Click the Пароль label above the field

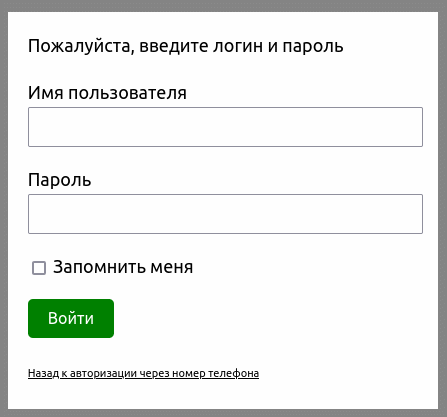click(59, 180)
